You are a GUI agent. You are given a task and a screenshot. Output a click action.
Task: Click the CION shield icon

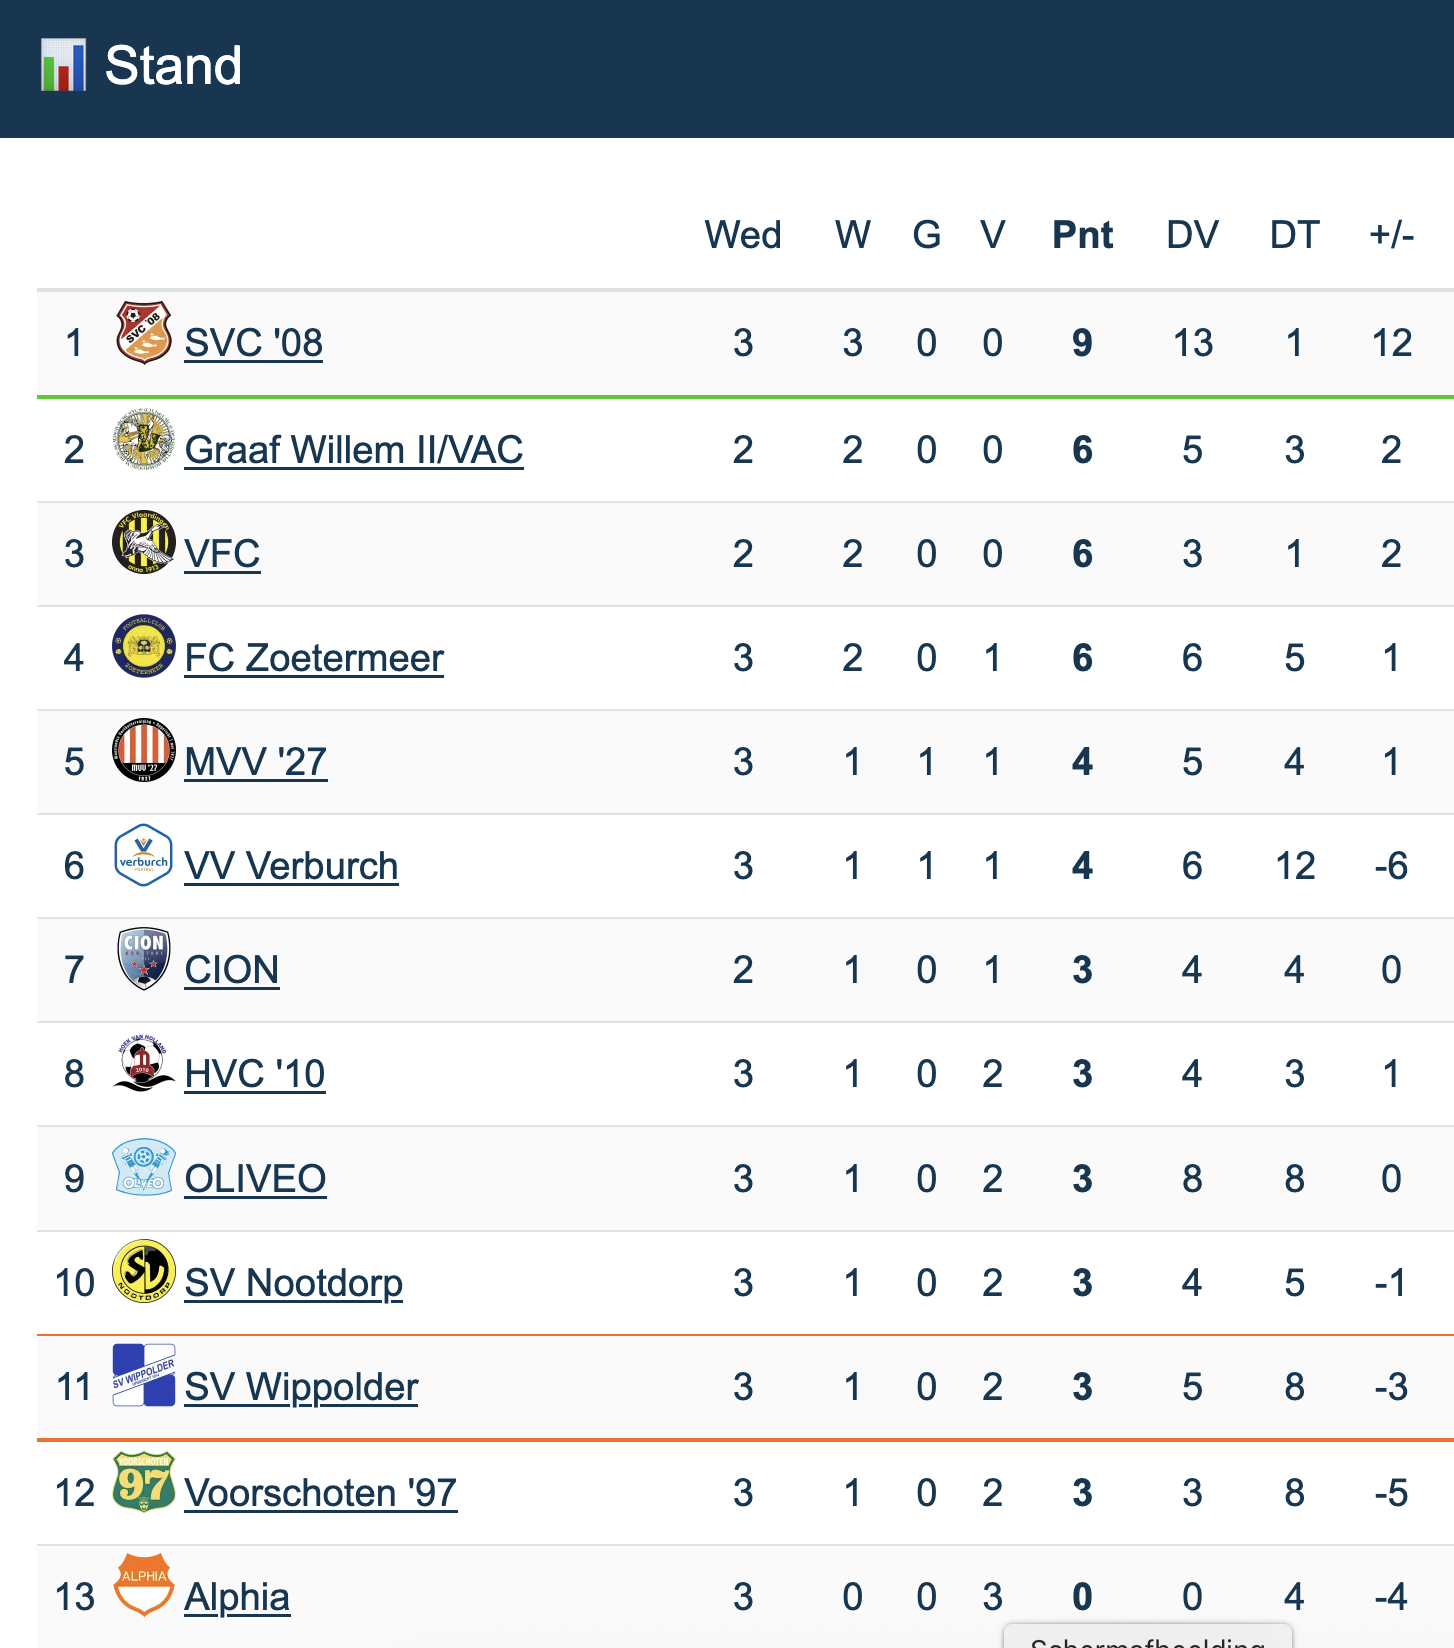pos(144,959)
